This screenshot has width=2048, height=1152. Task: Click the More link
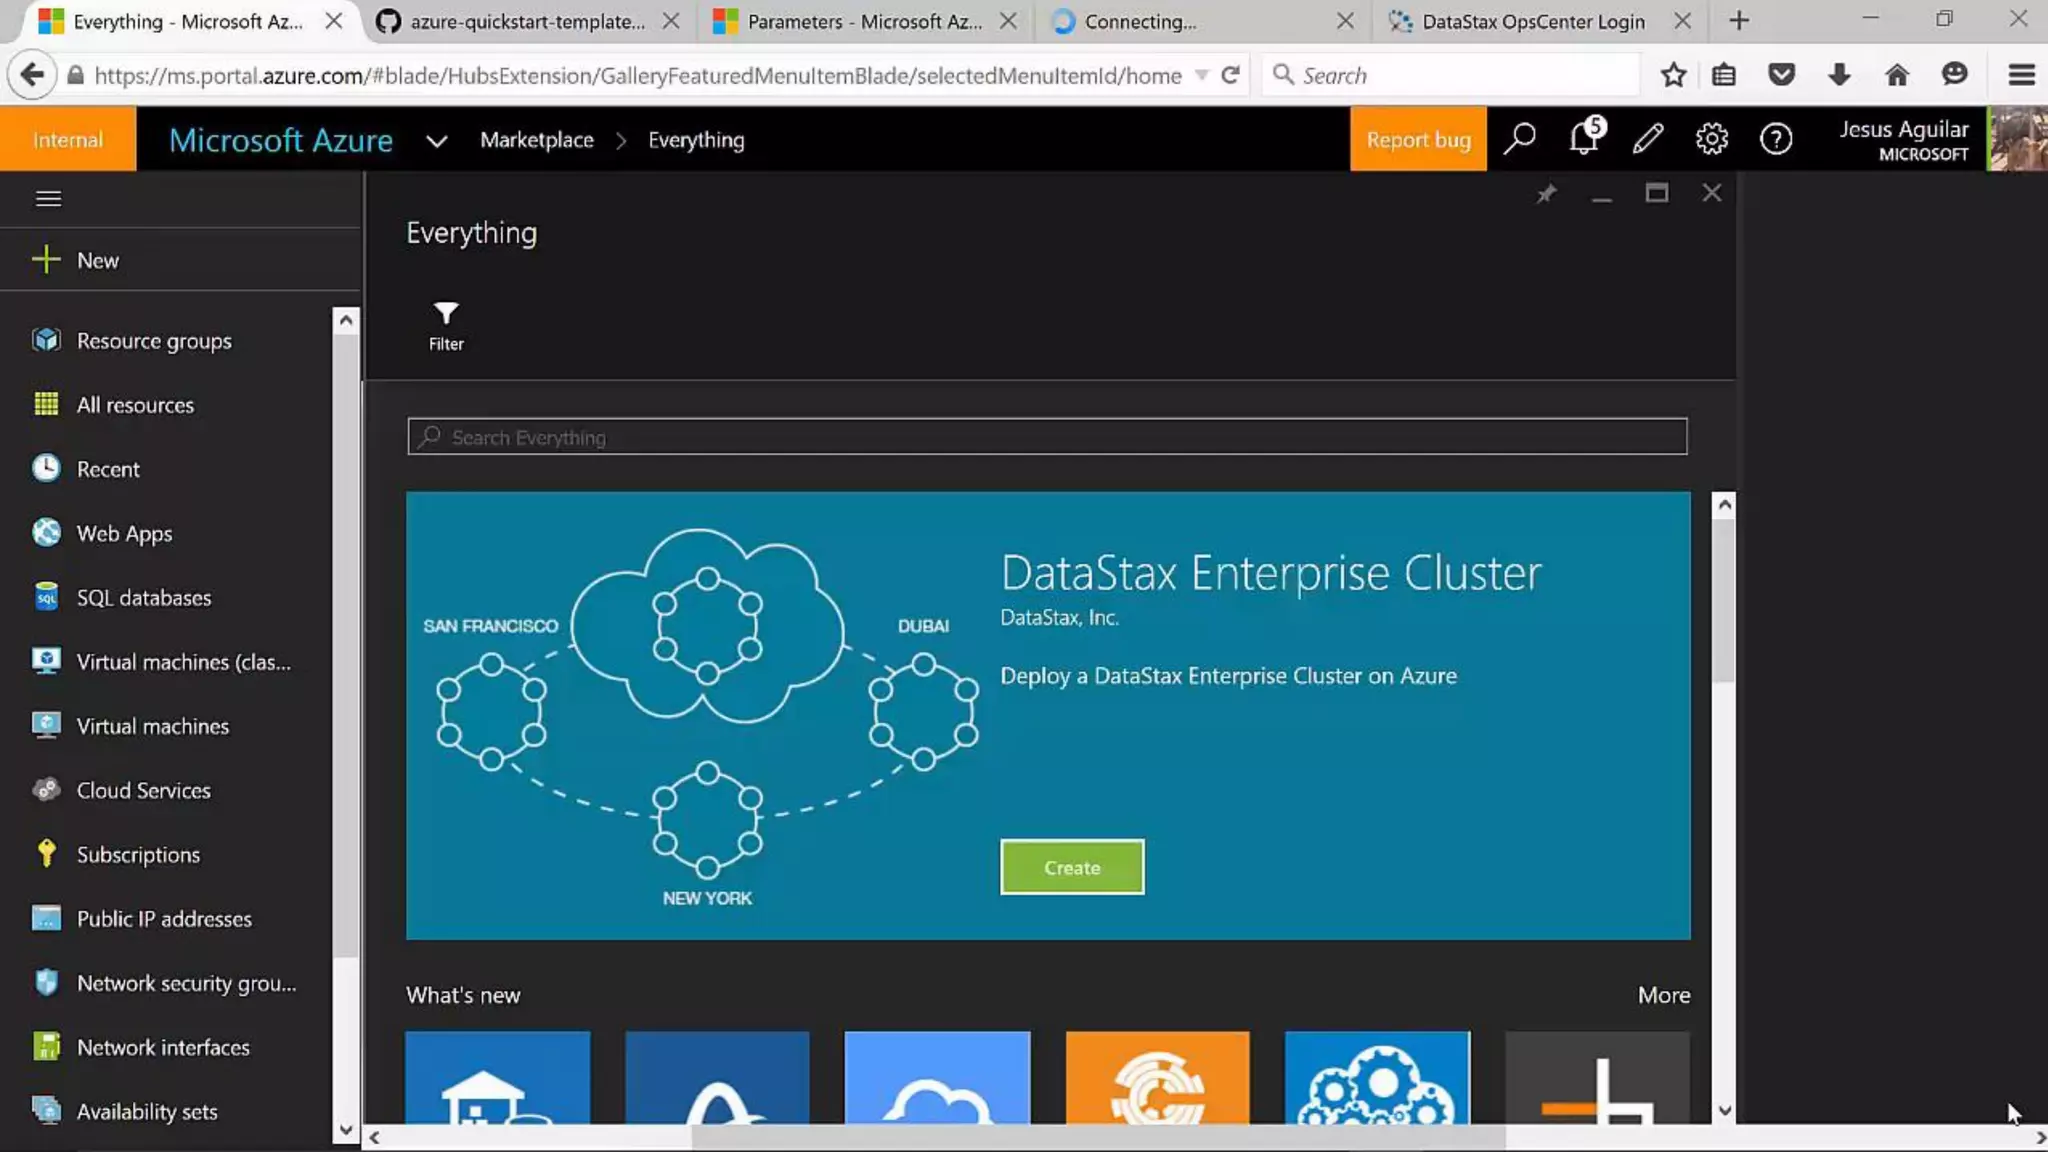(1664, 995)
